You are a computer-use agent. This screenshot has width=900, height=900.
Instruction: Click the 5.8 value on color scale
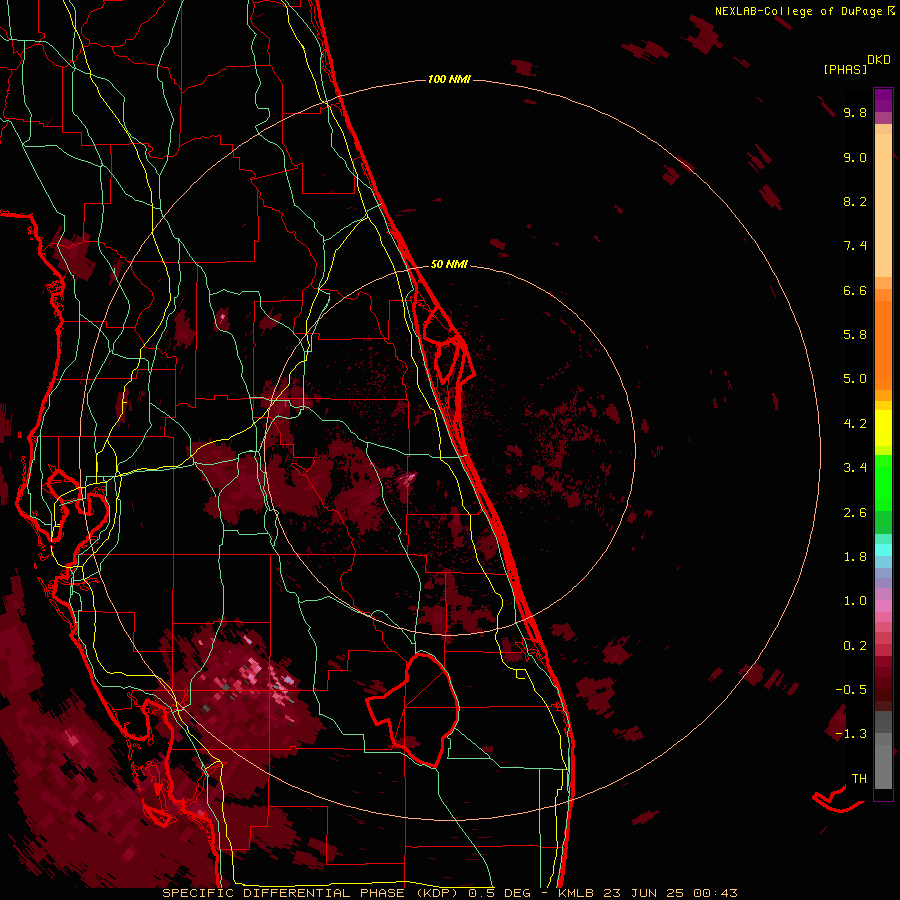click(855, 335)
